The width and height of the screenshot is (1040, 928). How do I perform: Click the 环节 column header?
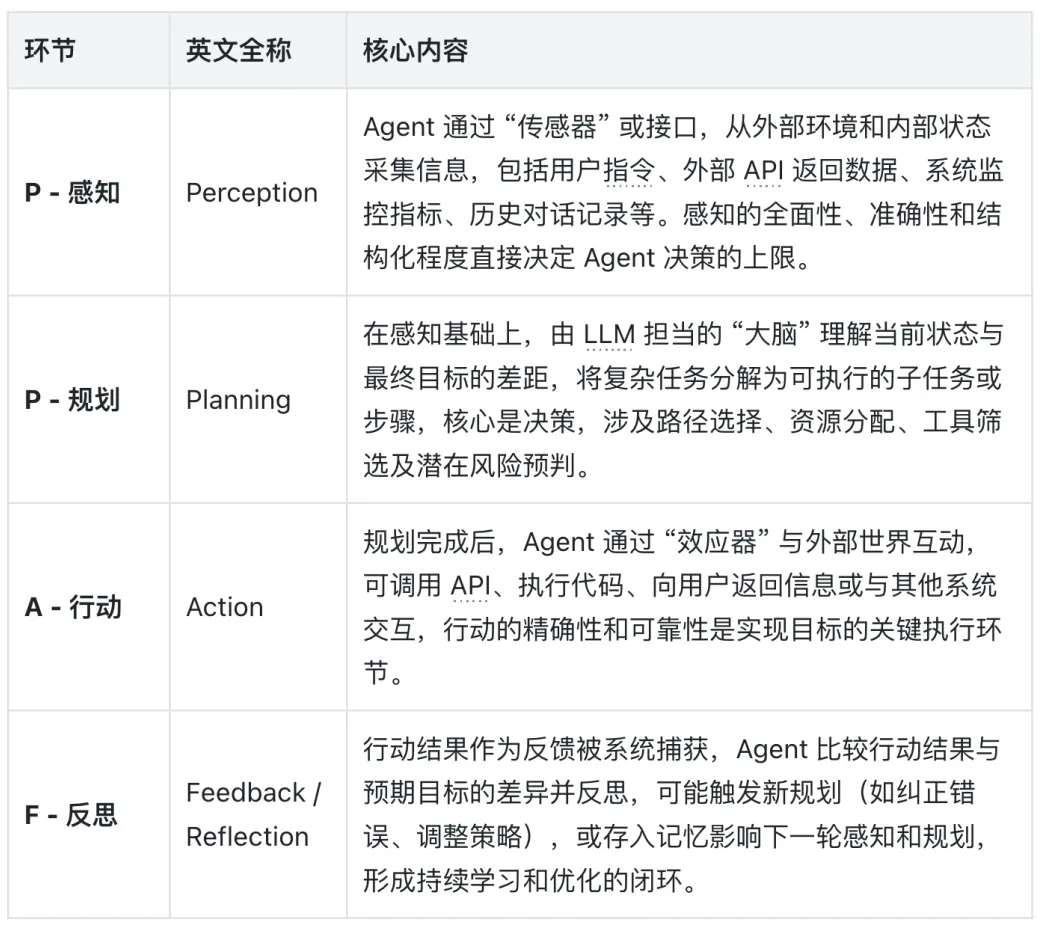click(x=50, y=51)
